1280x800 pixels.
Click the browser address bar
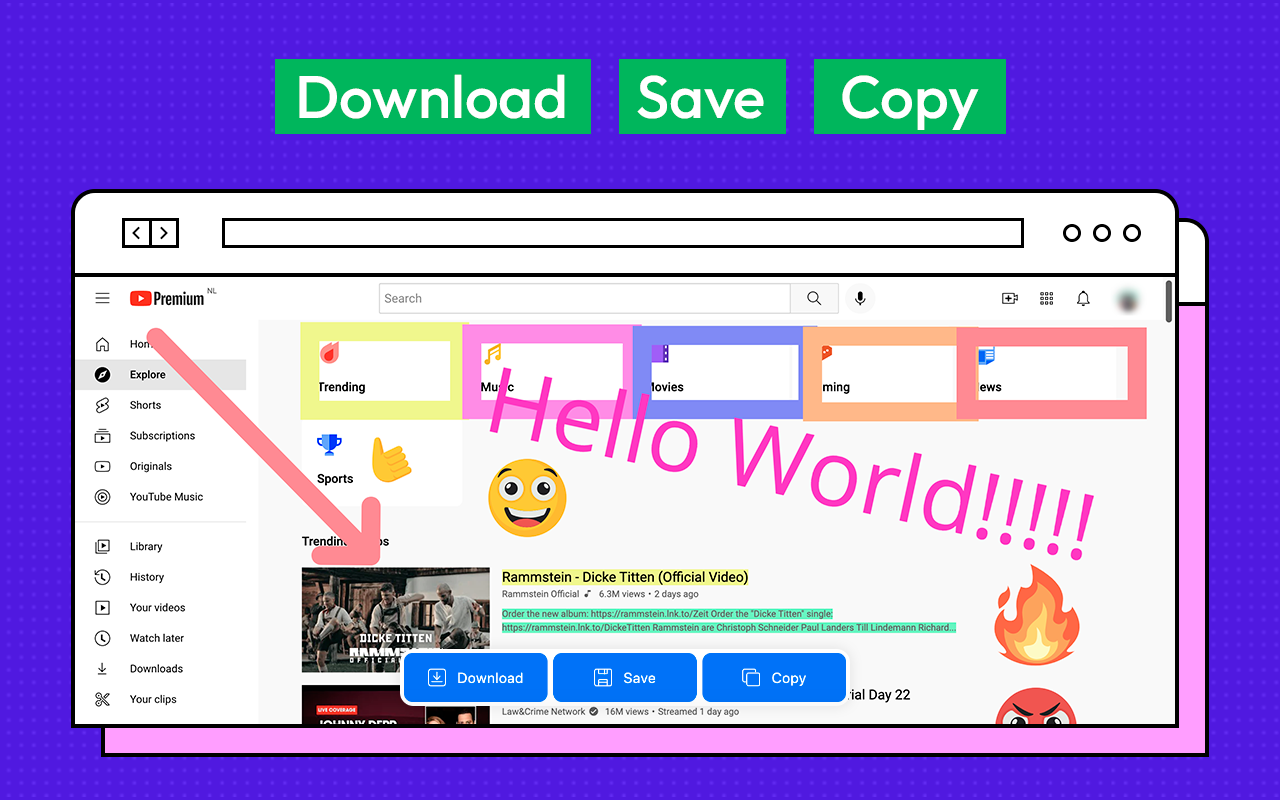(623, 233)
